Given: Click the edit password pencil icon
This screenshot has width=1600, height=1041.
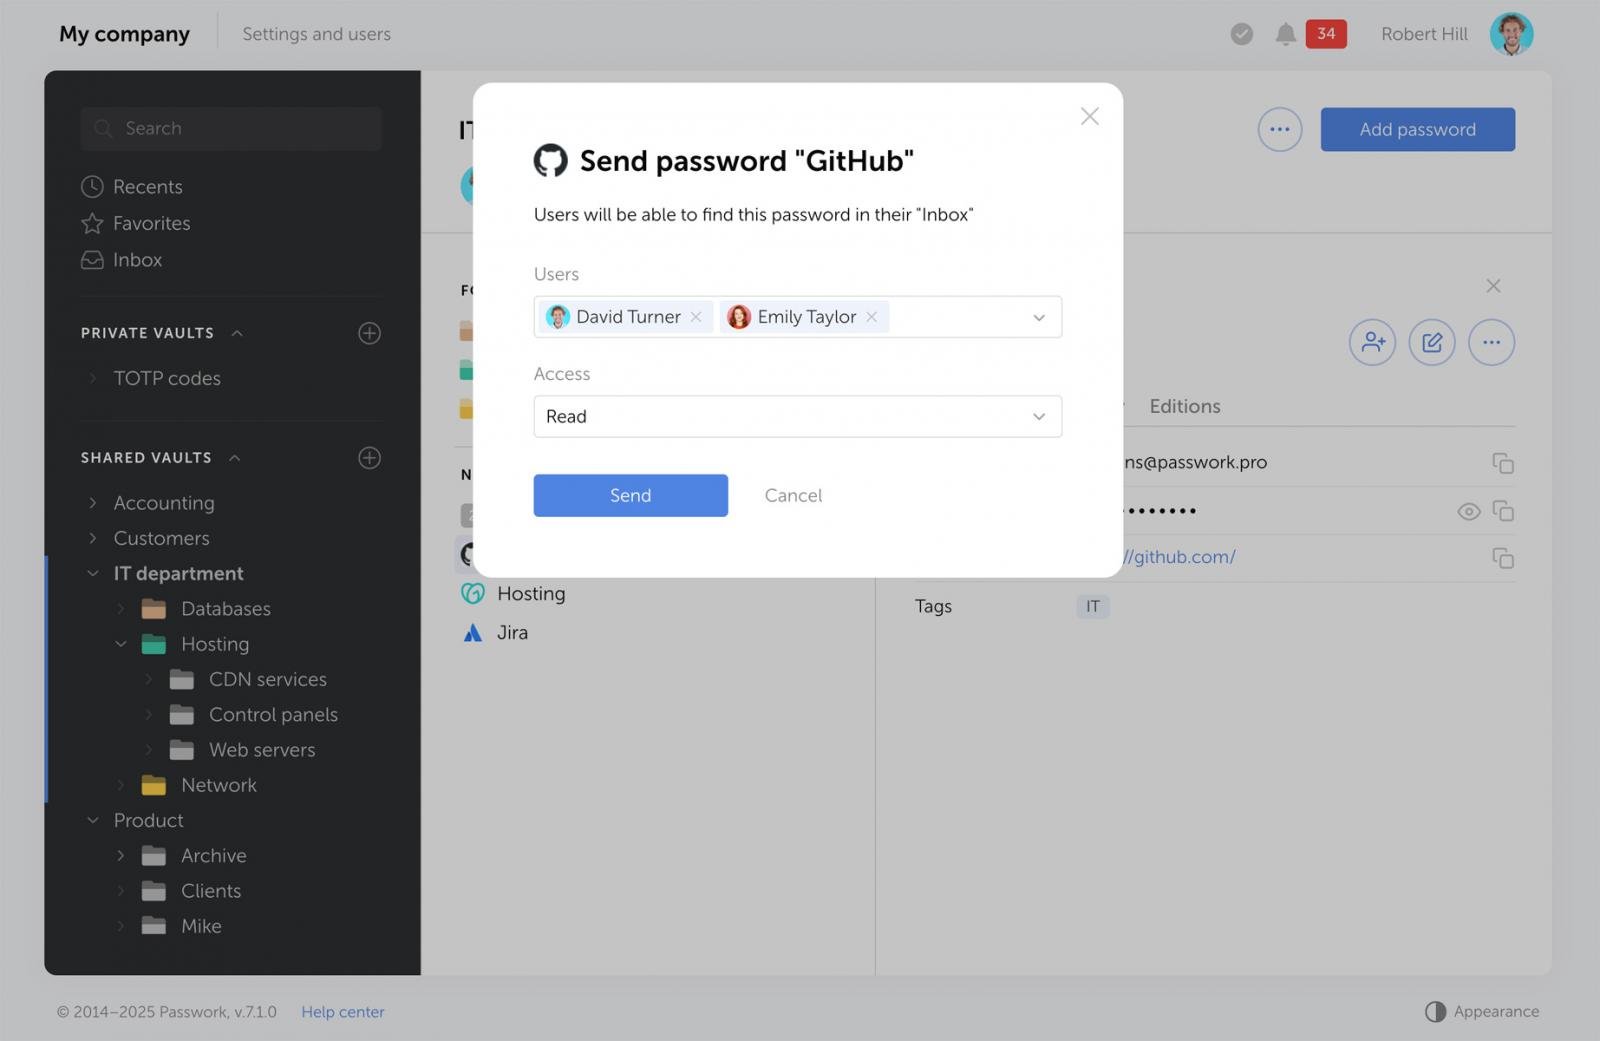Looking at the screenshot, I should [x=1431, y=342].
